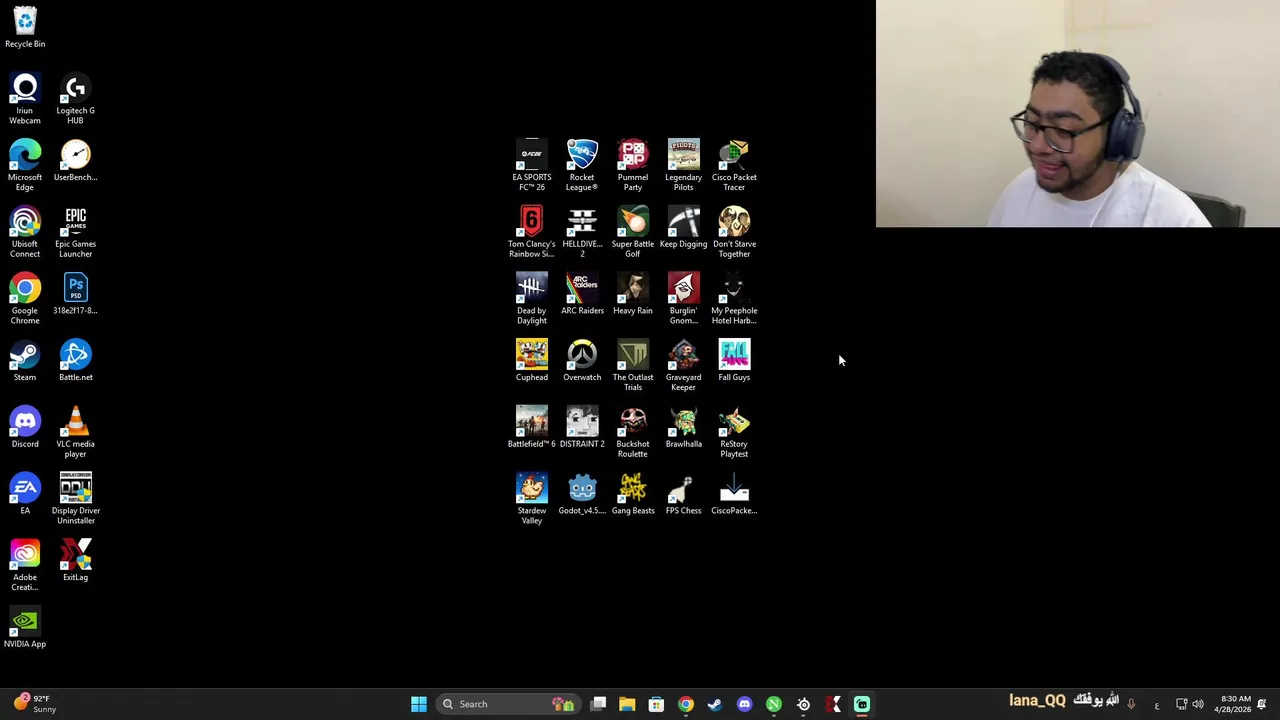
Task: Select the Discord desktop shortcut
Action: (25, 428)
